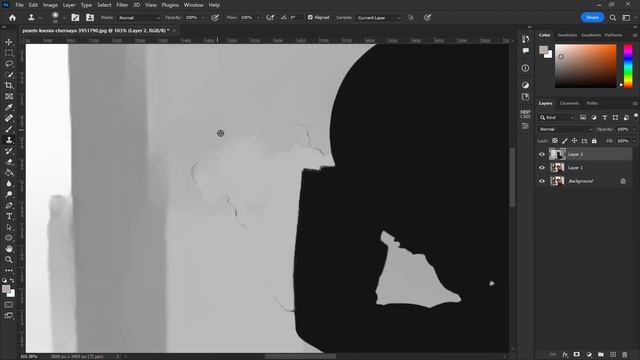
Task: Select the Eraser tool
Action: [9, 162]
